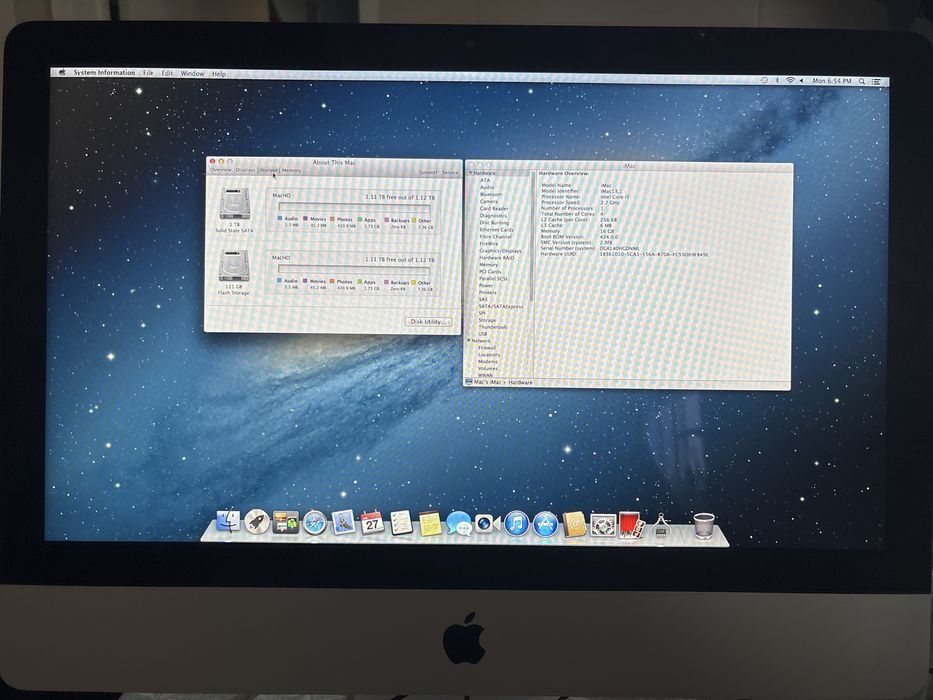933x700 pixels.
Task: Open Photo Booth icon in Dock
Action: [631, 526]
